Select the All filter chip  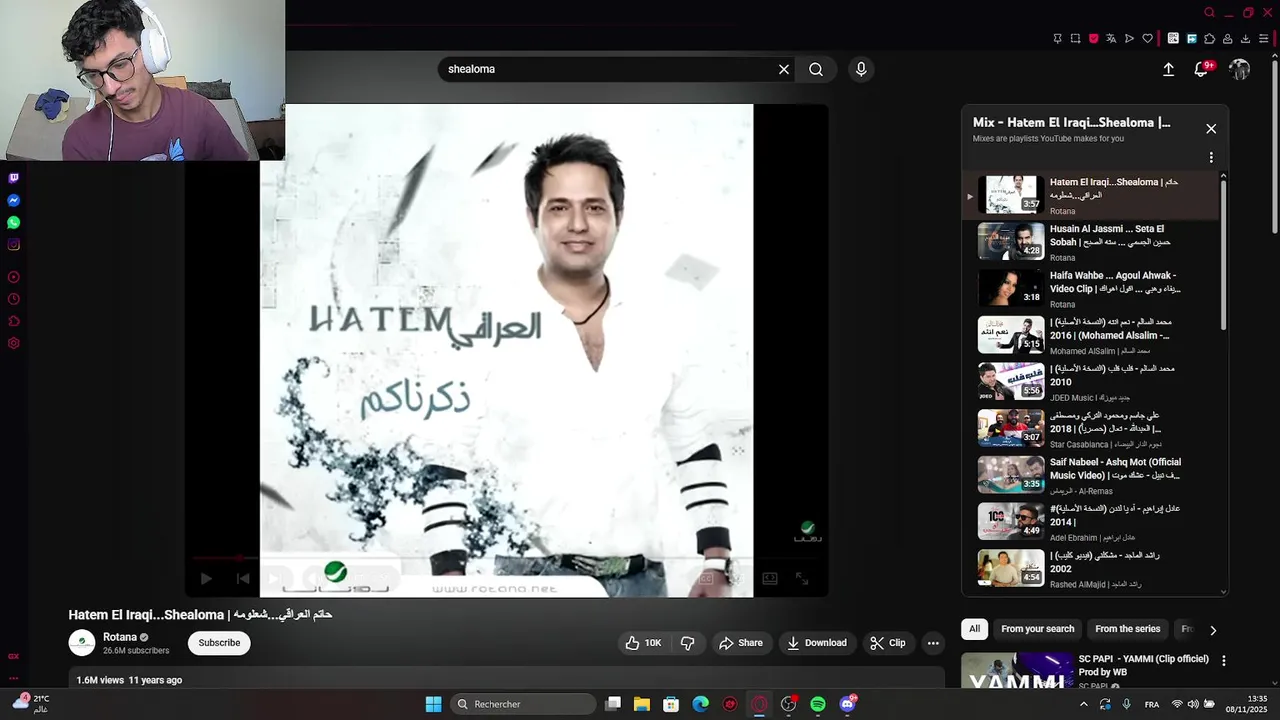pos(974,629)
